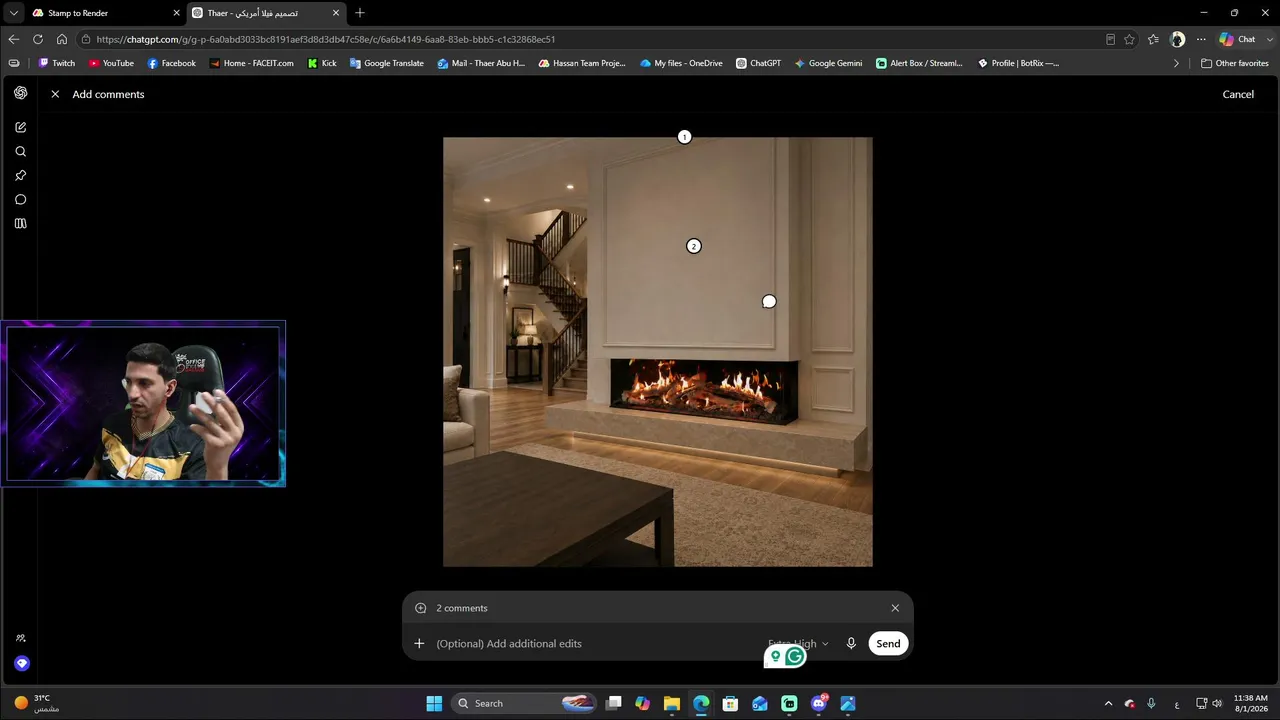Open the Twitch bookmark
Viewport: 1280px width, 720px height.
click(x=56, y=63)
